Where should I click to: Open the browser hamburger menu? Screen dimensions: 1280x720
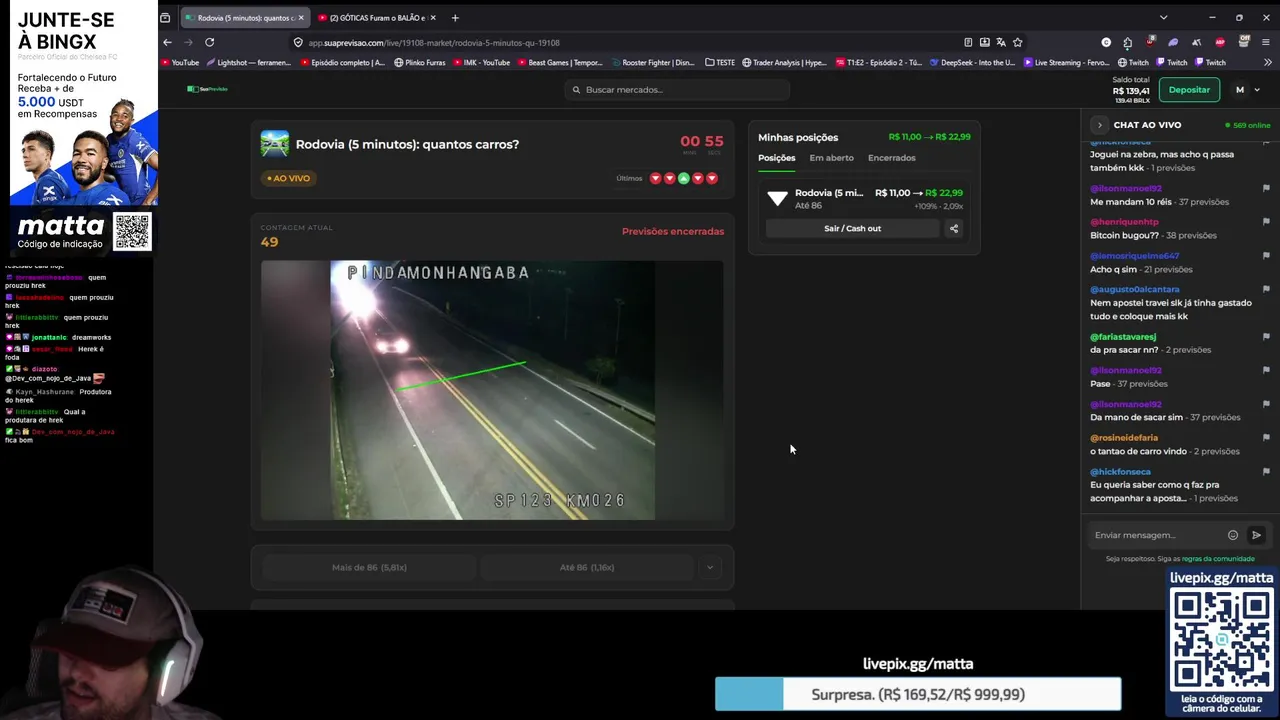point(1266,42)
